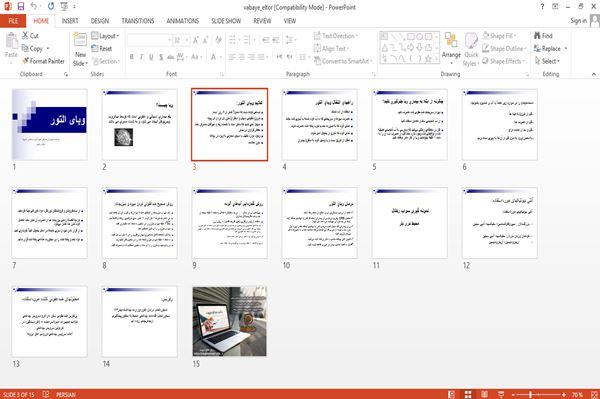Open the Shape Effects menu
The width and height of the screenshot is (600, 399).
click(503, 61)
